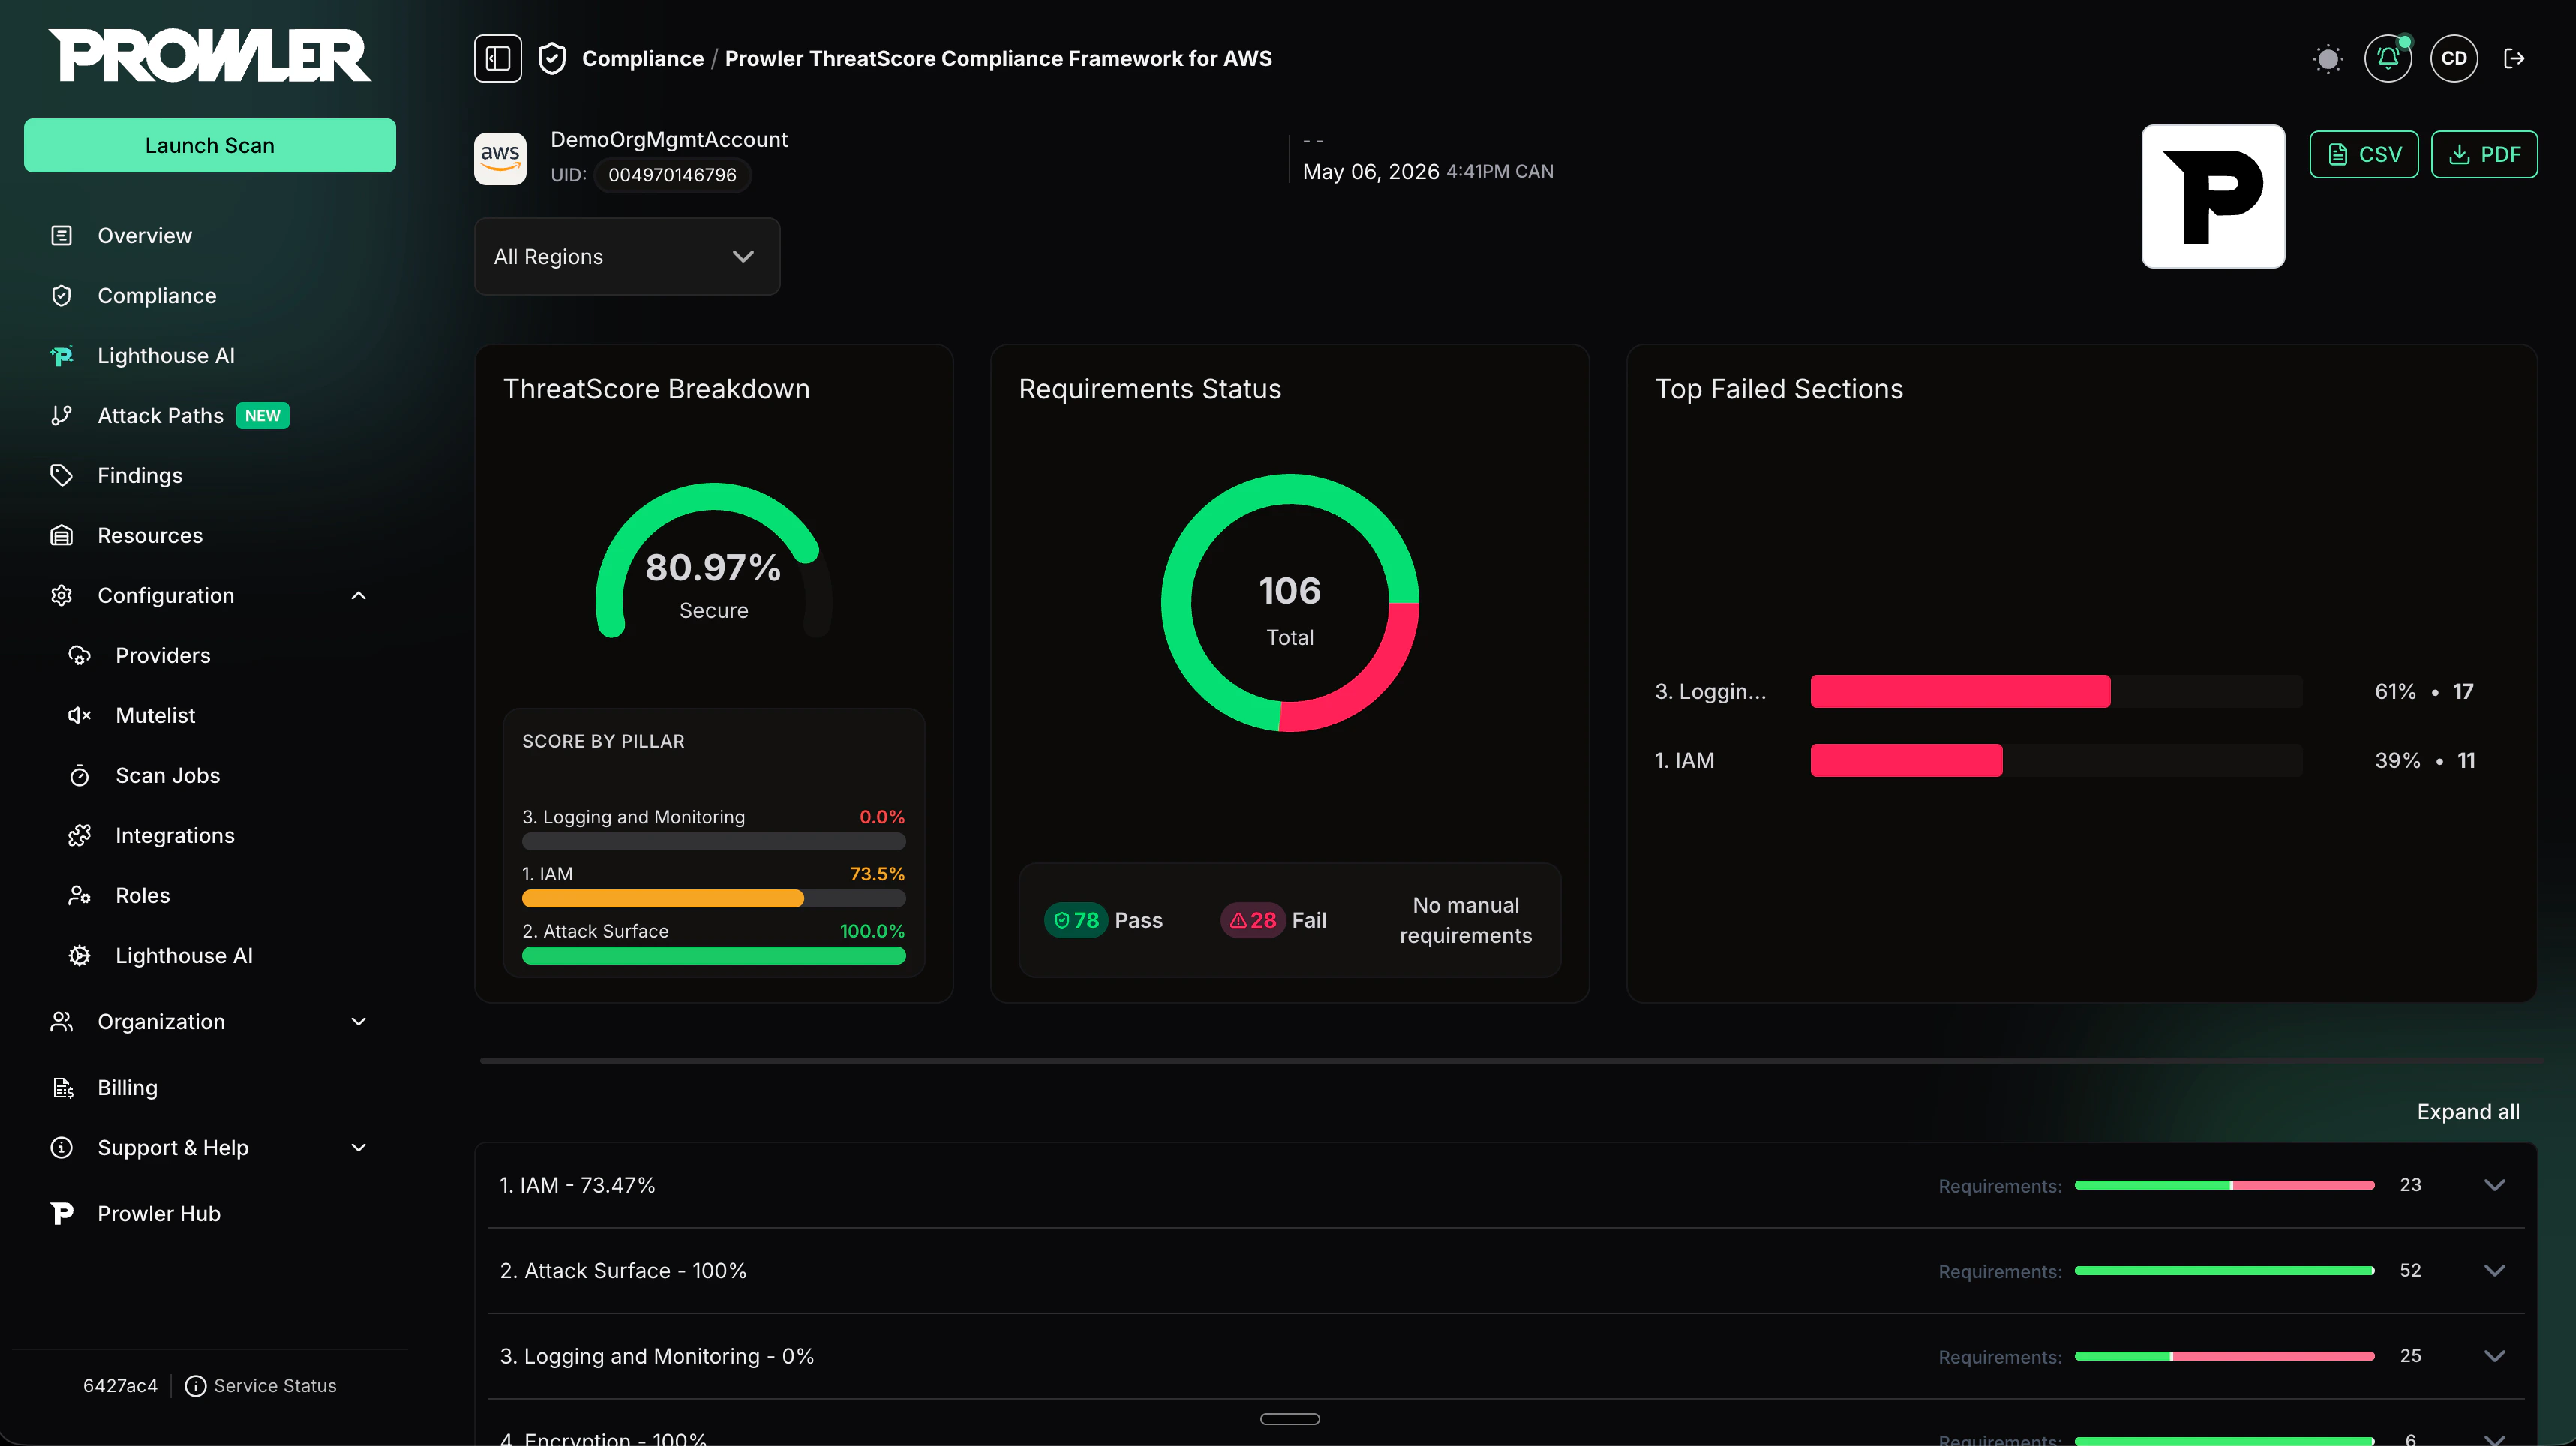
Task: Click the Prowler logo in sidebar
Action: (210, 55)
